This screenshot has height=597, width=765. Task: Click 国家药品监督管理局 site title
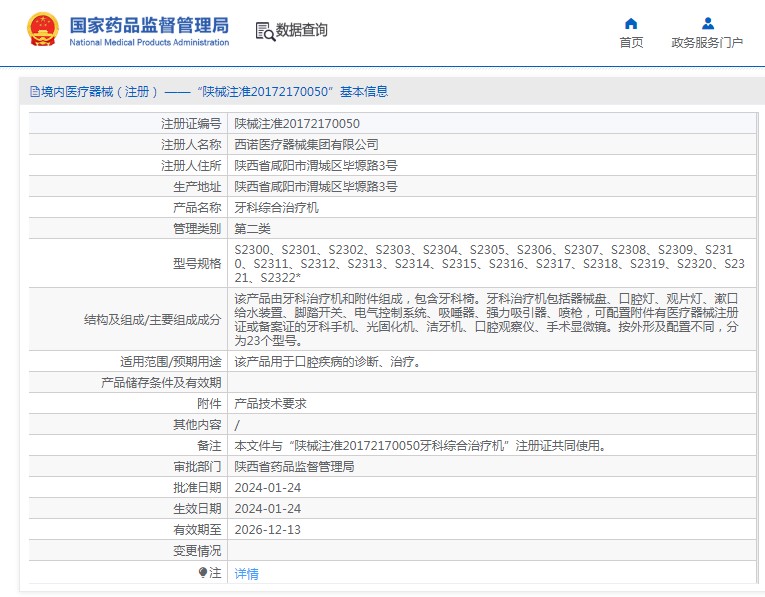(x=149, y=25)
